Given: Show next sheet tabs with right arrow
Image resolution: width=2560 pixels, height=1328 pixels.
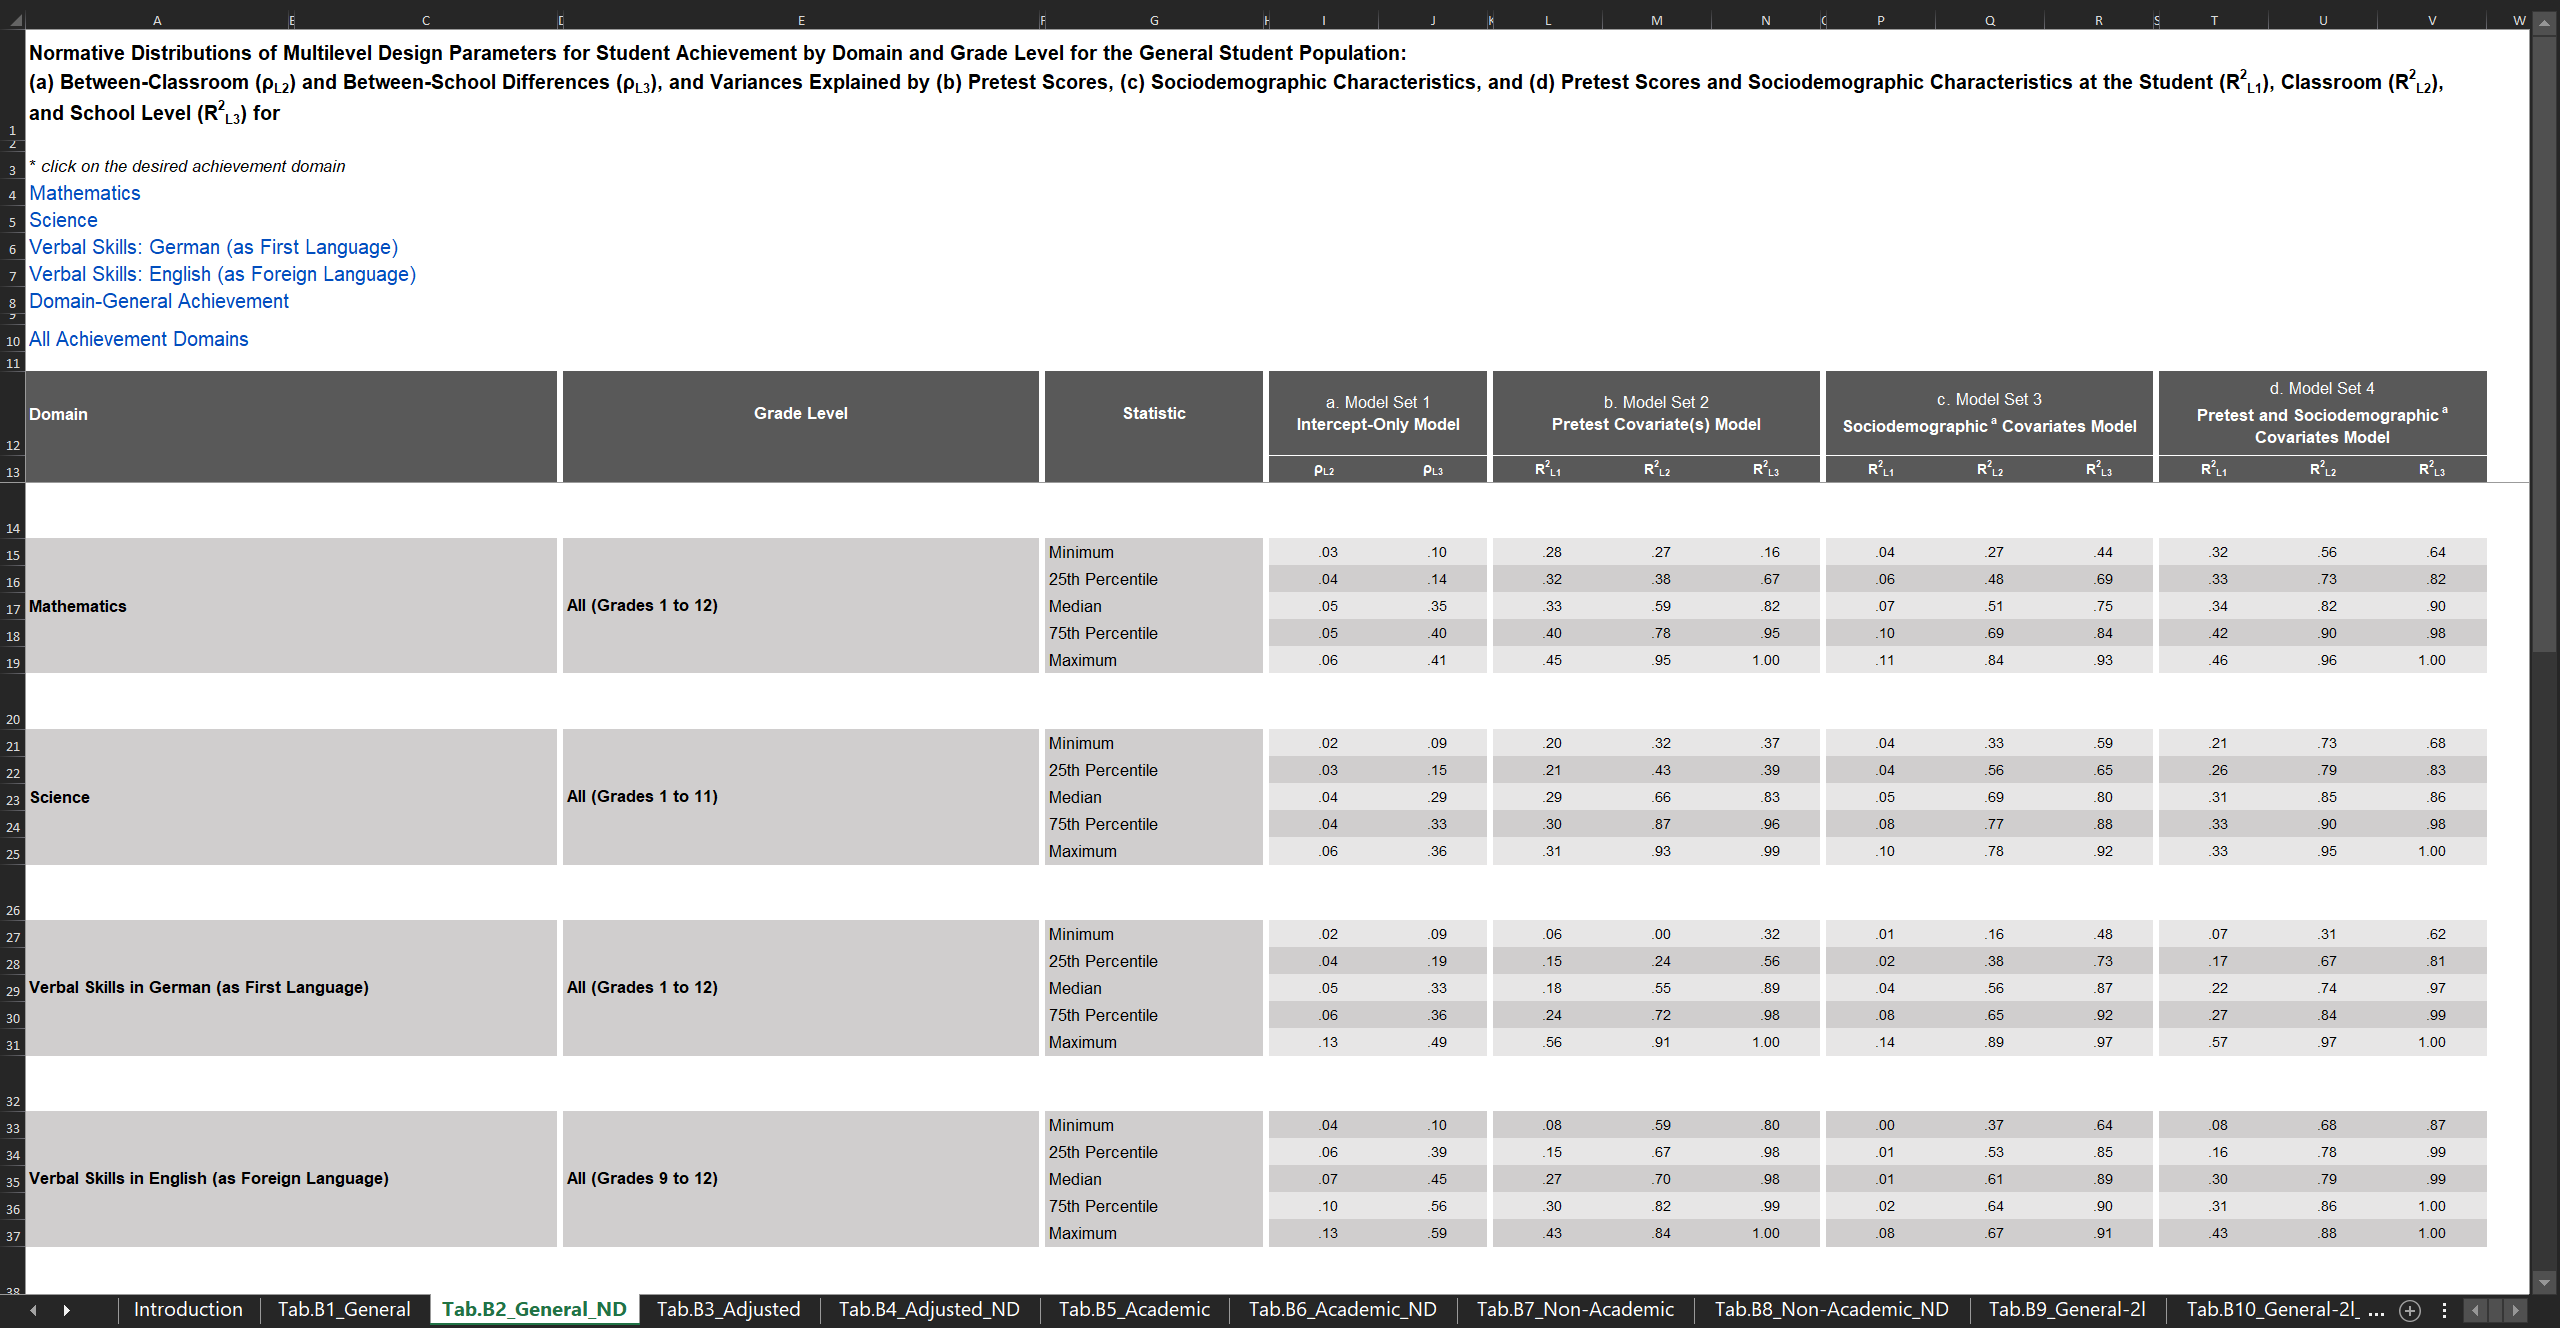Looking at the screenshot, I should (66, 1310).
